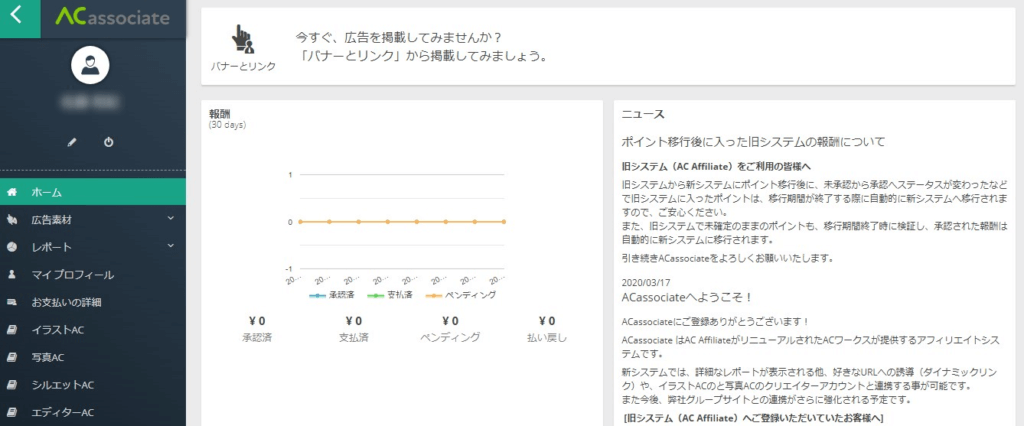Click the バナーとリンク label text
Image resolution: width=1024 pixels, height=426 pixels.
click(243, 67)
